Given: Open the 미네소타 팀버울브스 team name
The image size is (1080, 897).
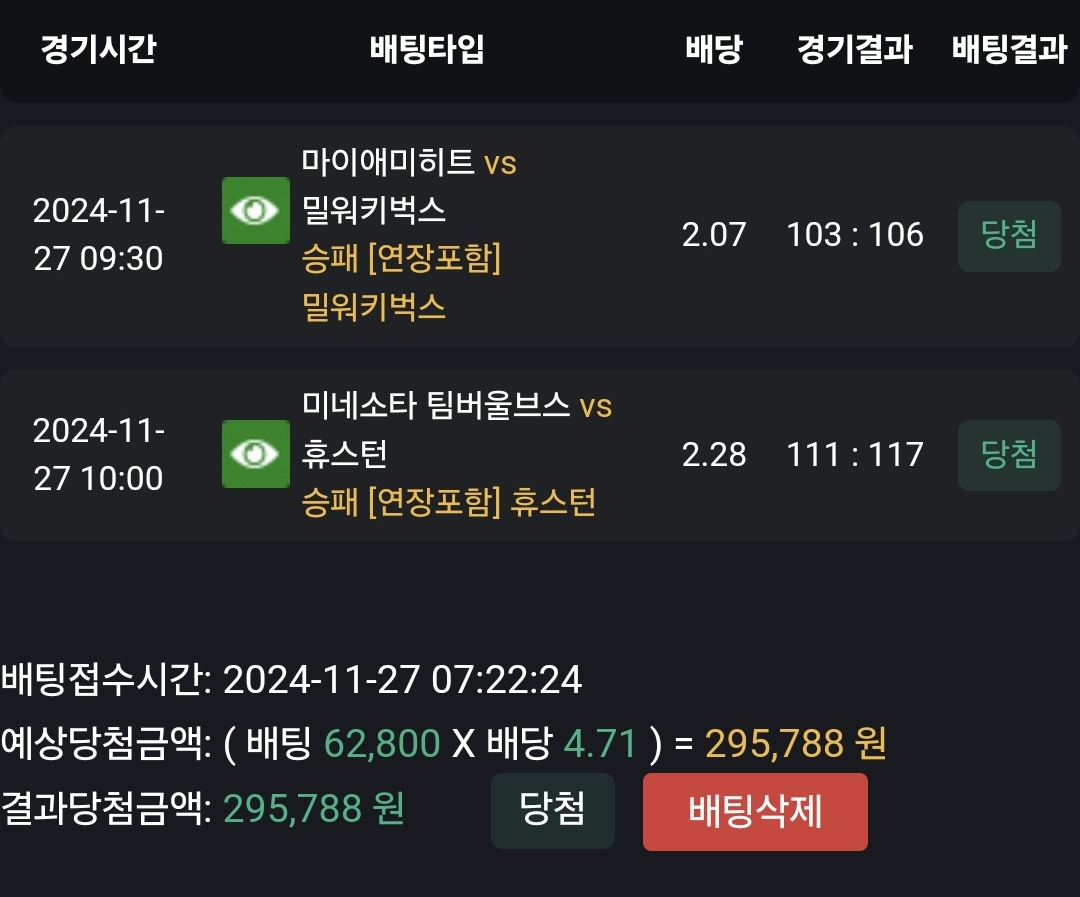Looking at the screenshot, I should 436,406.
